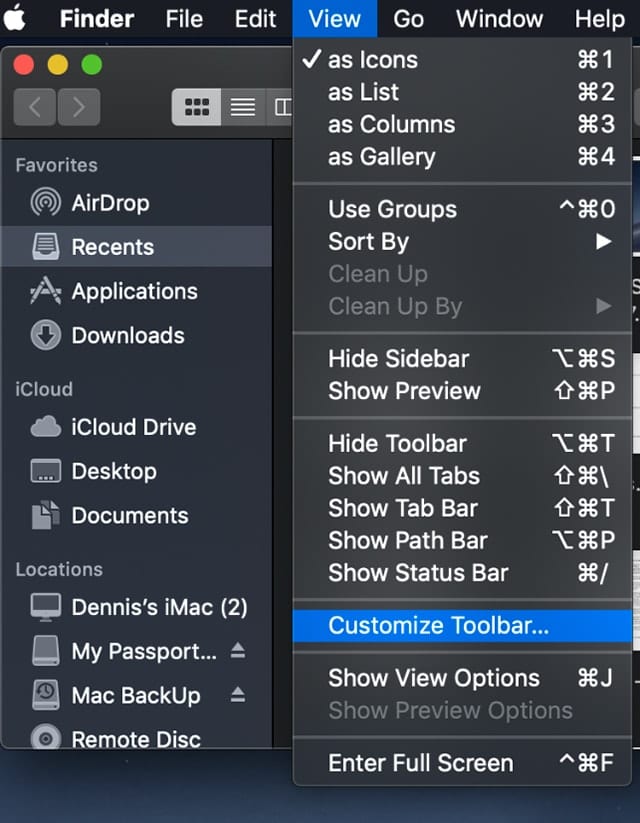Eject the Mac BackUp drive
This screenshot has height=823, width=640.
[x=238, y=695]
